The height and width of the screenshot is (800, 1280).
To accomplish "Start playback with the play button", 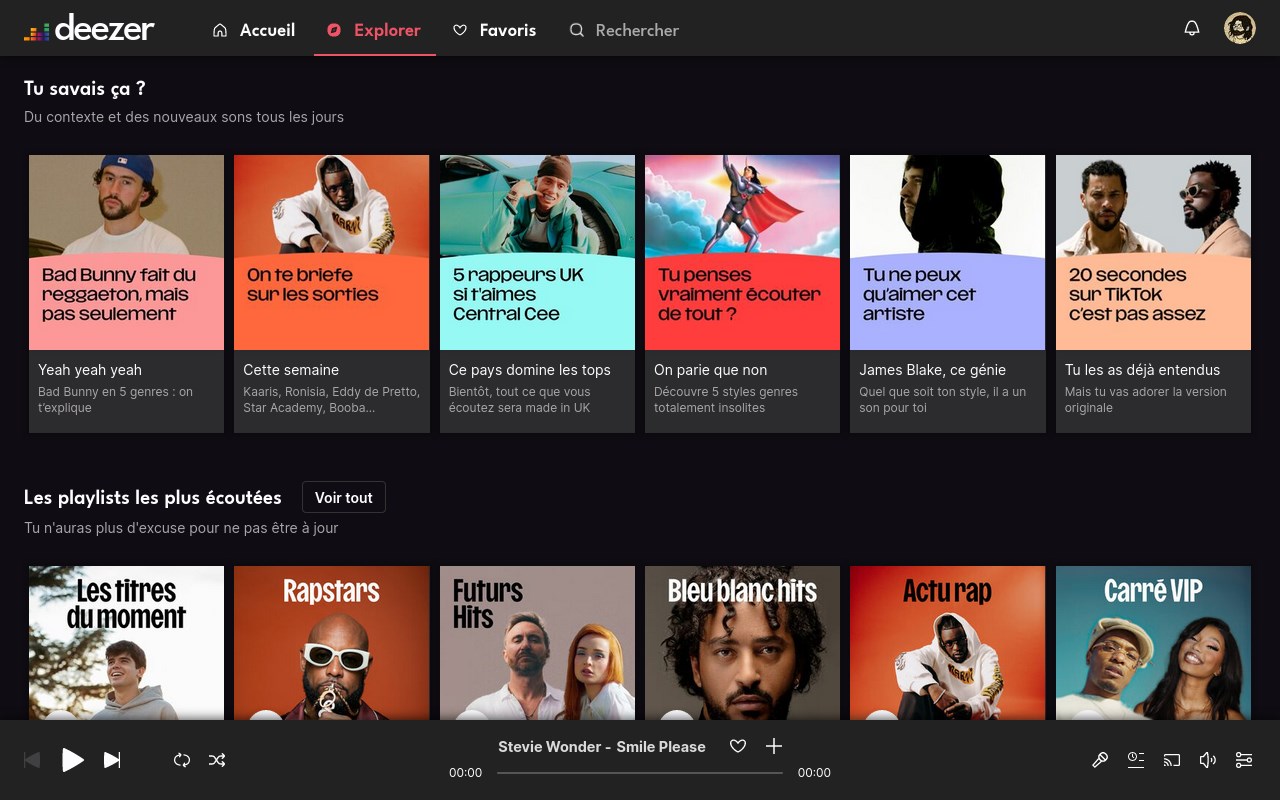I will coord(73,760).
